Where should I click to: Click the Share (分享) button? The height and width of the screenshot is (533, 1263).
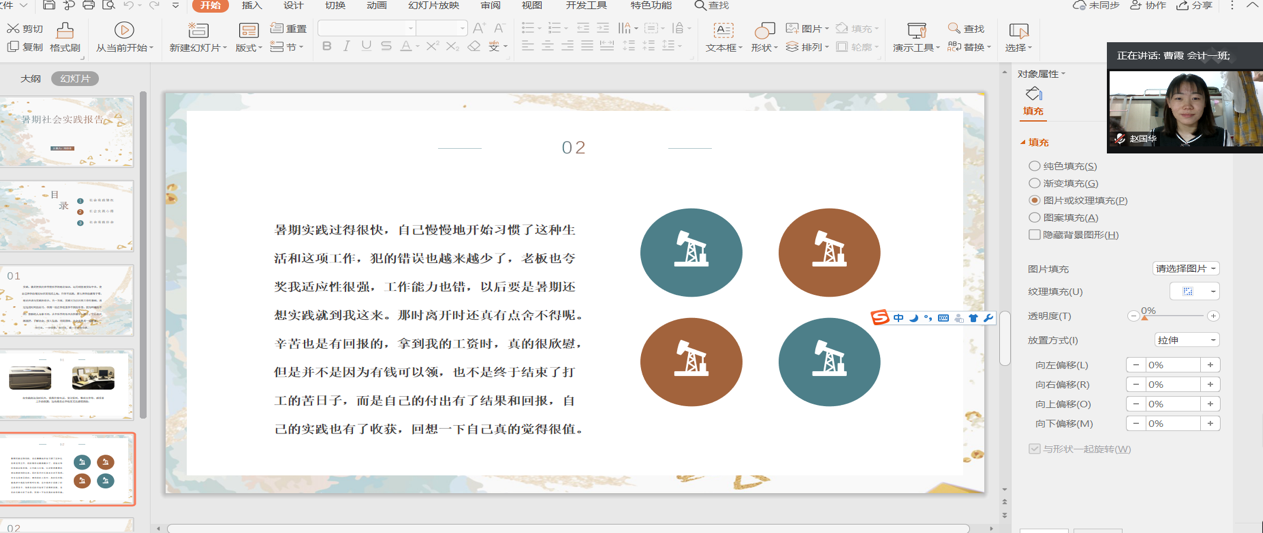pos(1195,6)
